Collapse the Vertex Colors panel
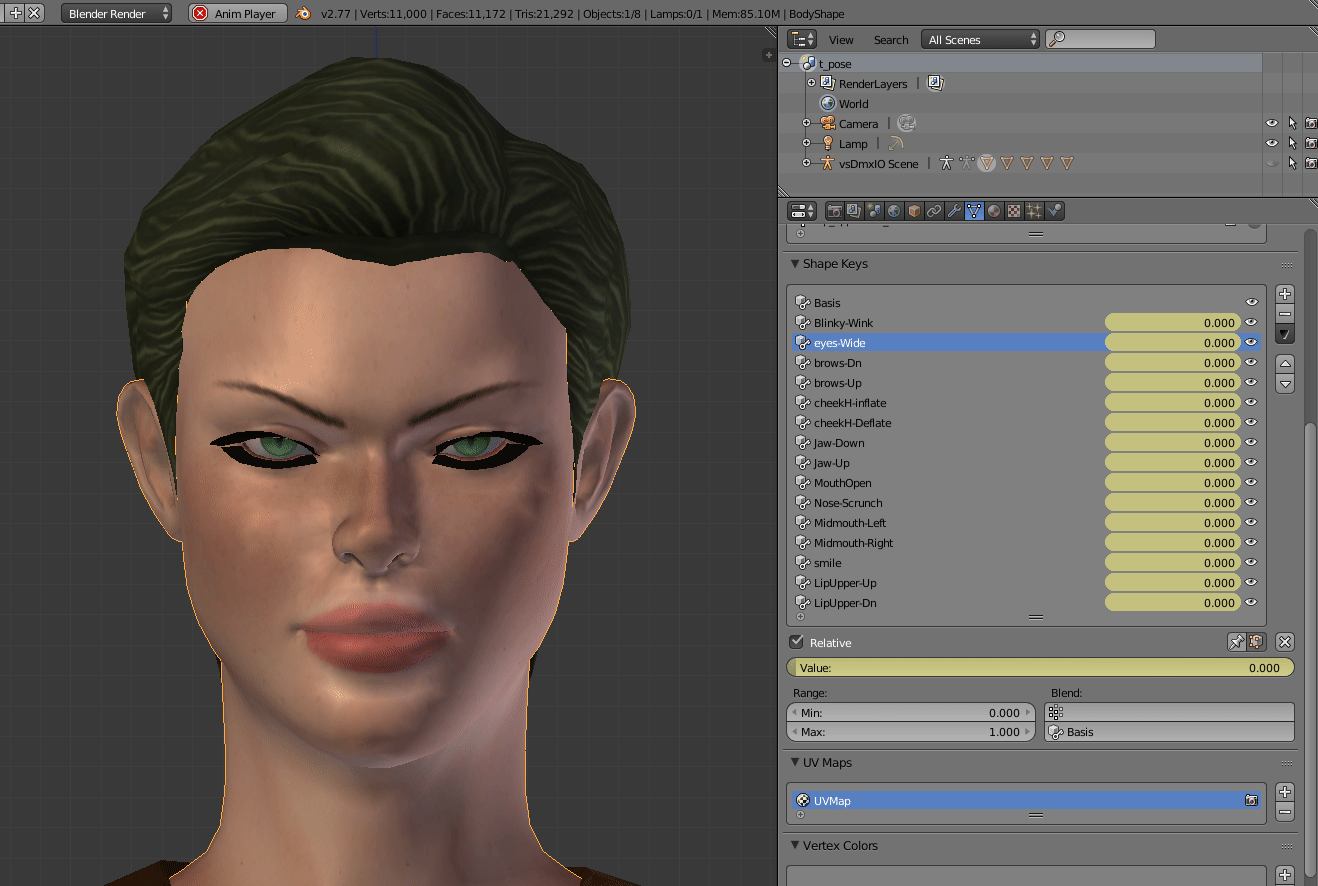The height and width of the screenshot is (886, 1318). [x=795, y=846]
